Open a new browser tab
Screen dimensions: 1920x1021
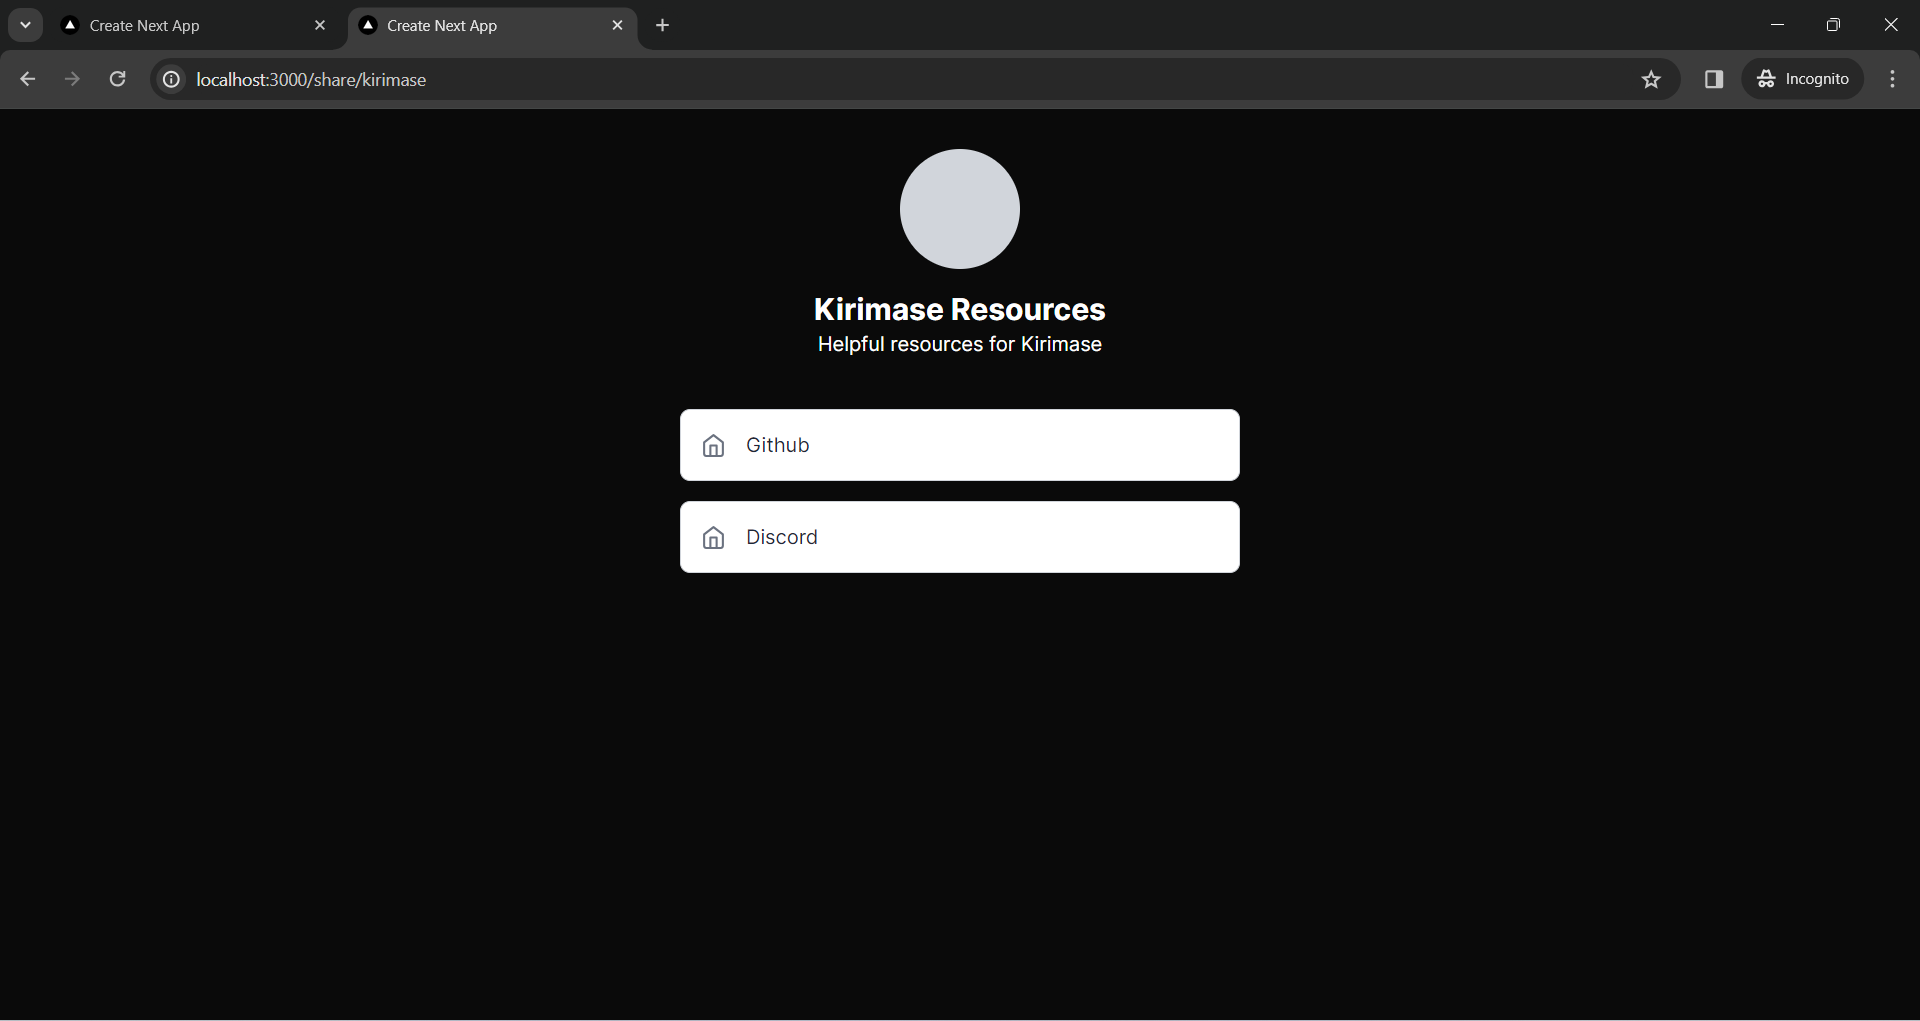click(662, 26)
